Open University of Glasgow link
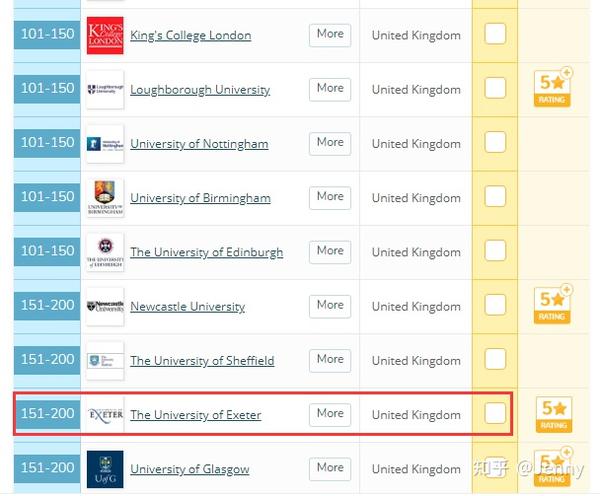The height and width of the screenshot is (496, 600). (x=190, y=469)
